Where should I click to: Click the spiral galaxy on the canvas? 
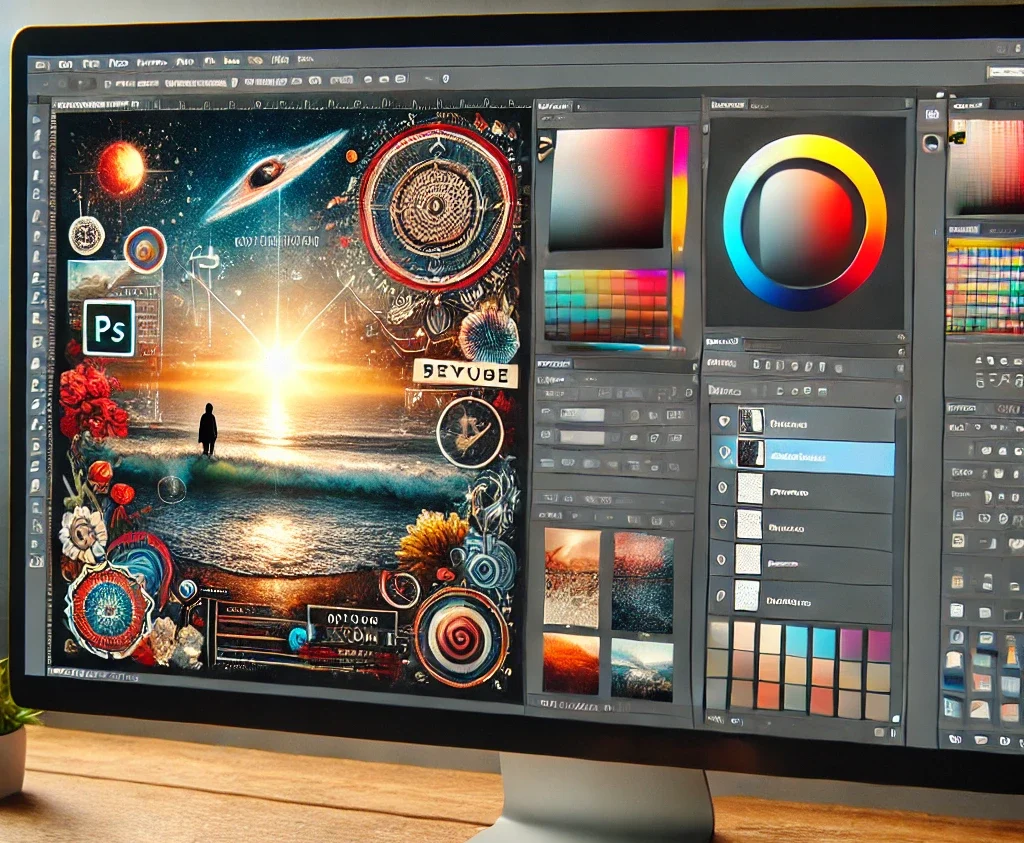click(274, 174)
